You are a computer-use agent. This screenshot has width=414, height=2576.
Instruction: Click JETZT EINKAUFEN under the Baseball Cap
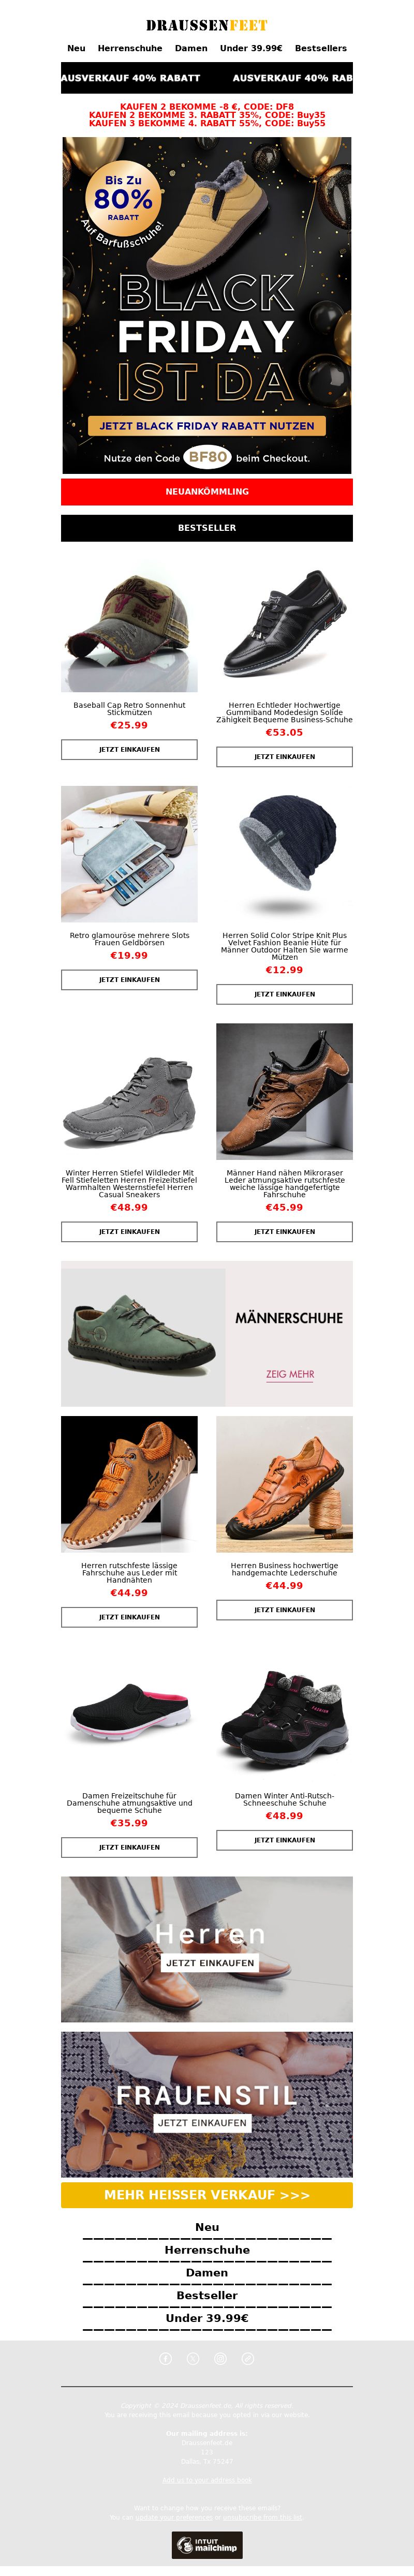point(129,749)
